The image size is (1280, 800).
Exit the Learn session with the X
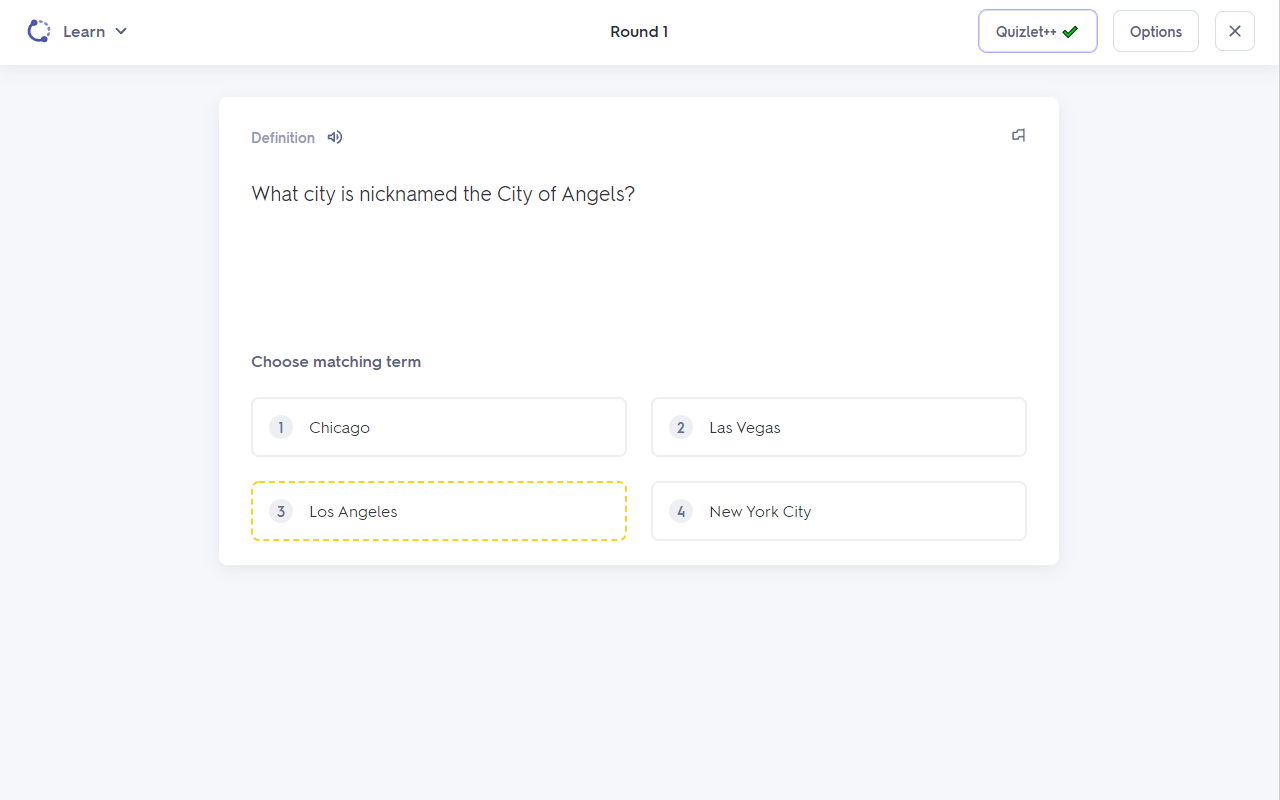tap(1234, 31)
